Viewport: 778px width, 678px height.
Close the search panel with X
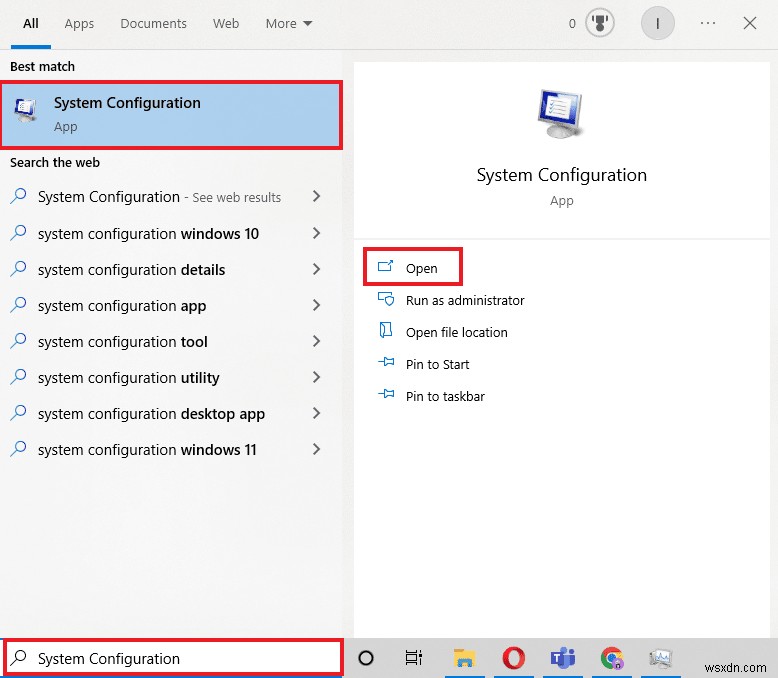tap(750, 23)
